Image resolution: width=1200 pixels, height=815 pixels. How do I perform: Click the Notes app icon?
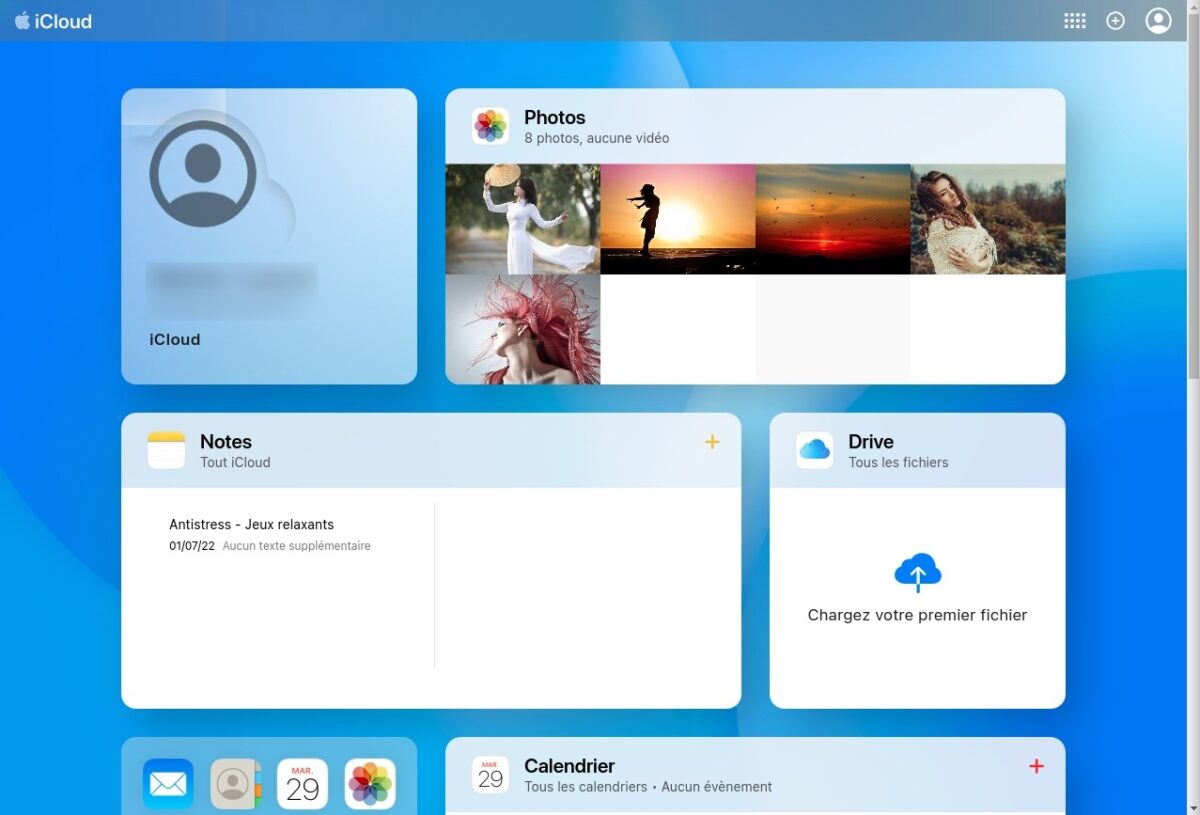(167, 450)
